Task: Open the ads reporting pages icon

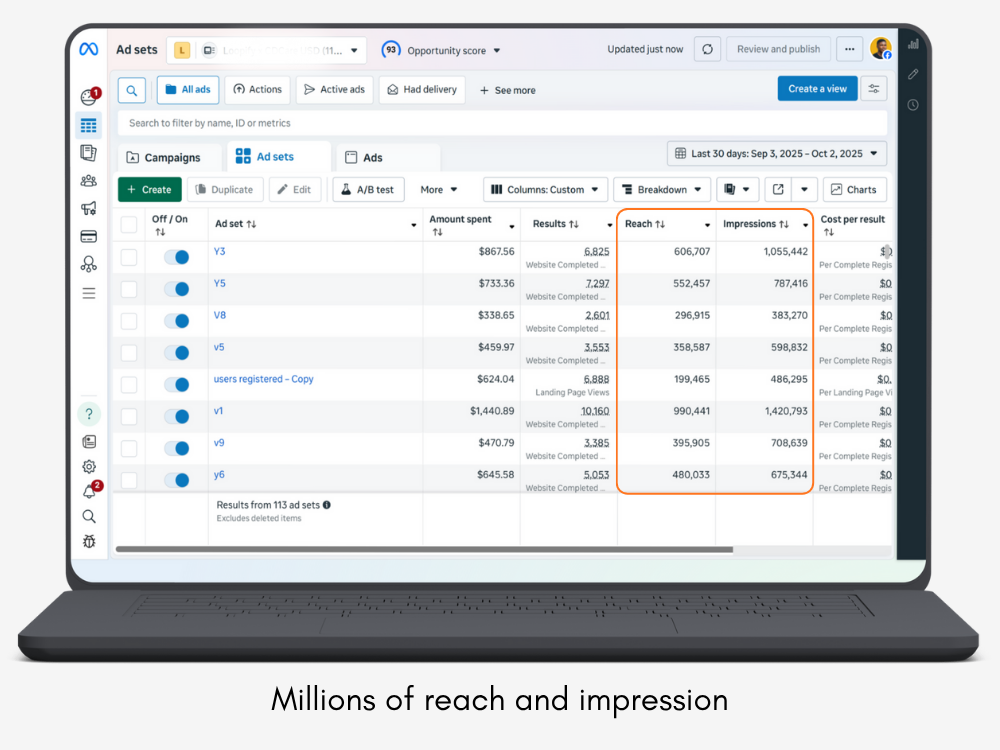Action: (89, 153)
